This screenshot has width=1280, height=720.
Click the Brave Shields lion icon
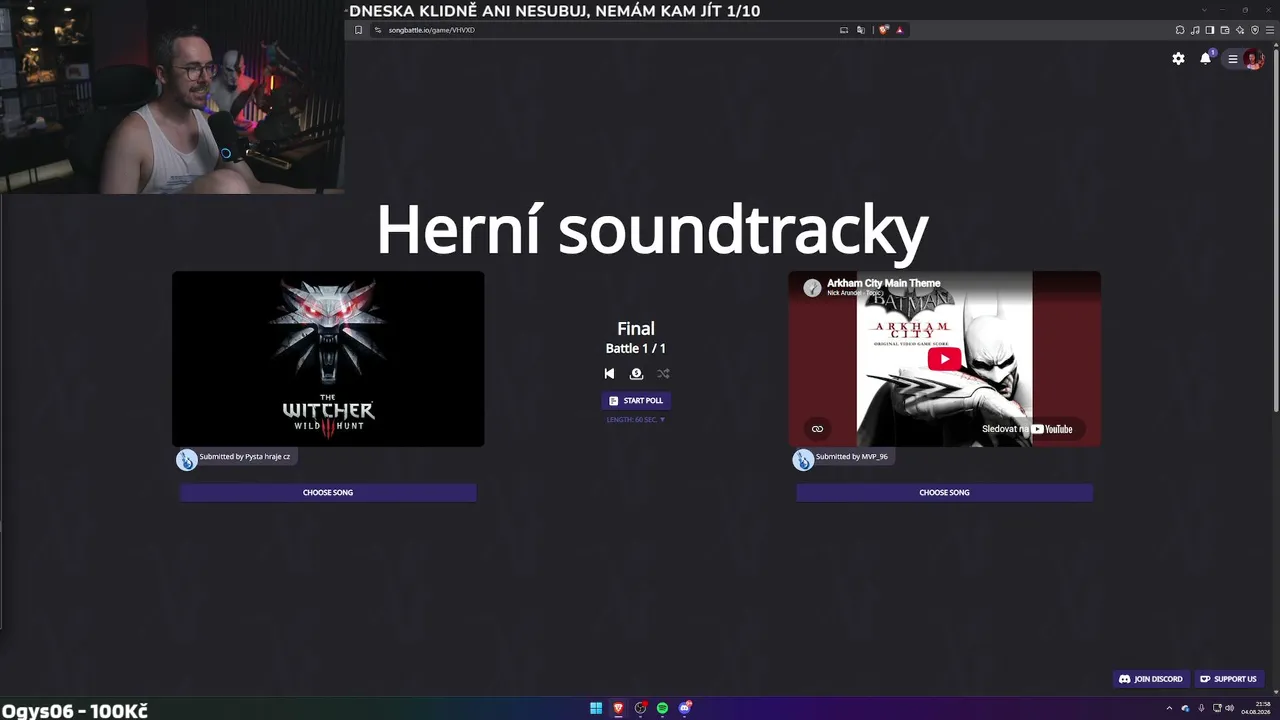tap(884, 30)
